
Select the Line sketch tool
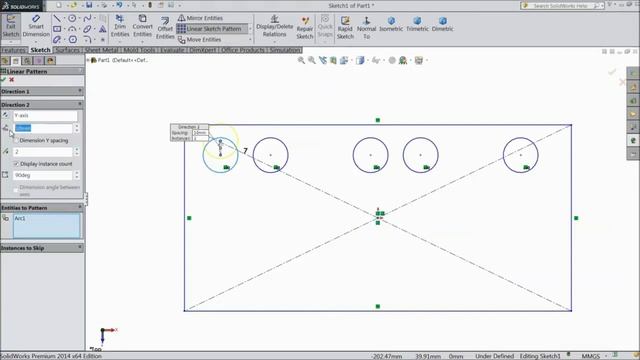[57, 18]
